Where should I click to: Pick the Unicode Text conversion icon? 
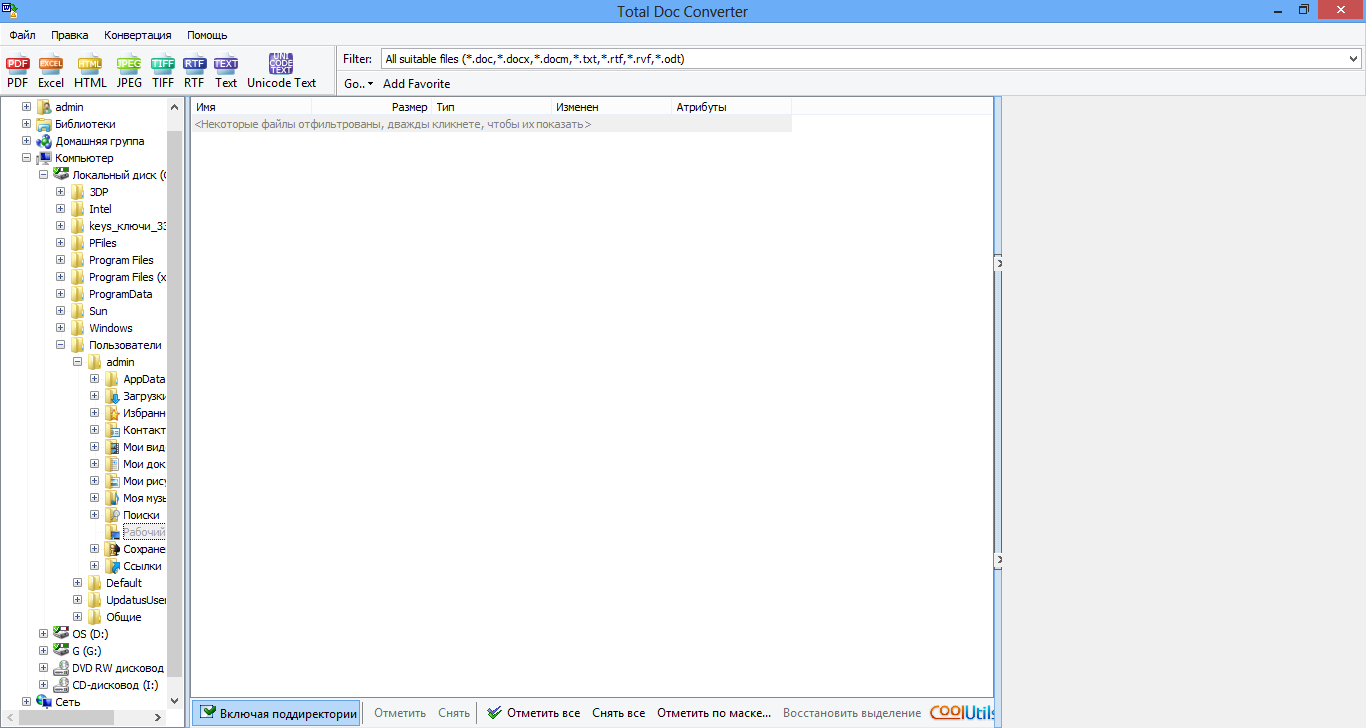[282, 72]
